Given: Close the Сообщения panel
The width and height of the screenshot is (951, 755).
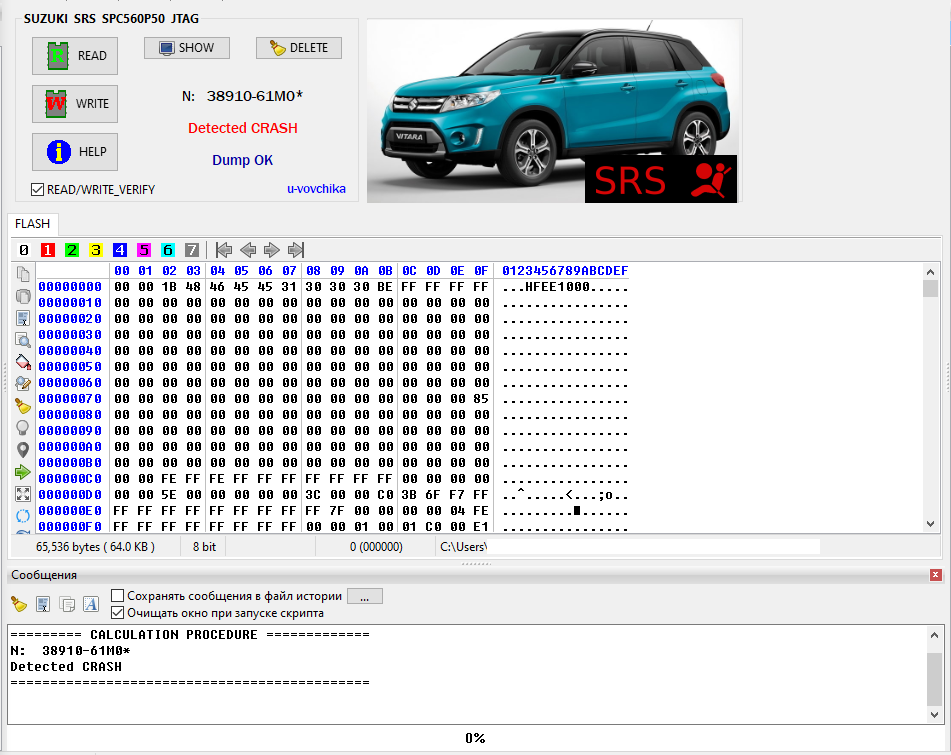Looking at the screenshot, I should (x=936, y=575).
